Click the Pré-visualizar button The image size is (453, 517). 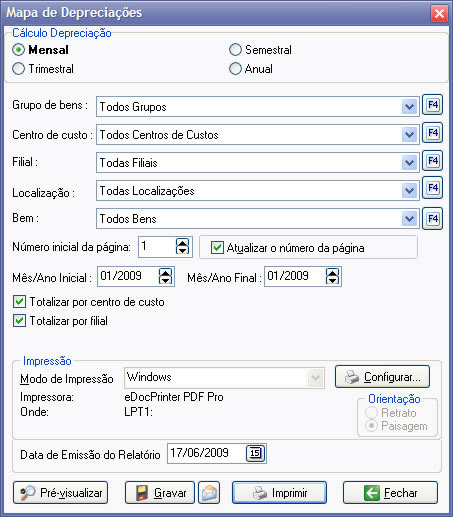[60, 493]
